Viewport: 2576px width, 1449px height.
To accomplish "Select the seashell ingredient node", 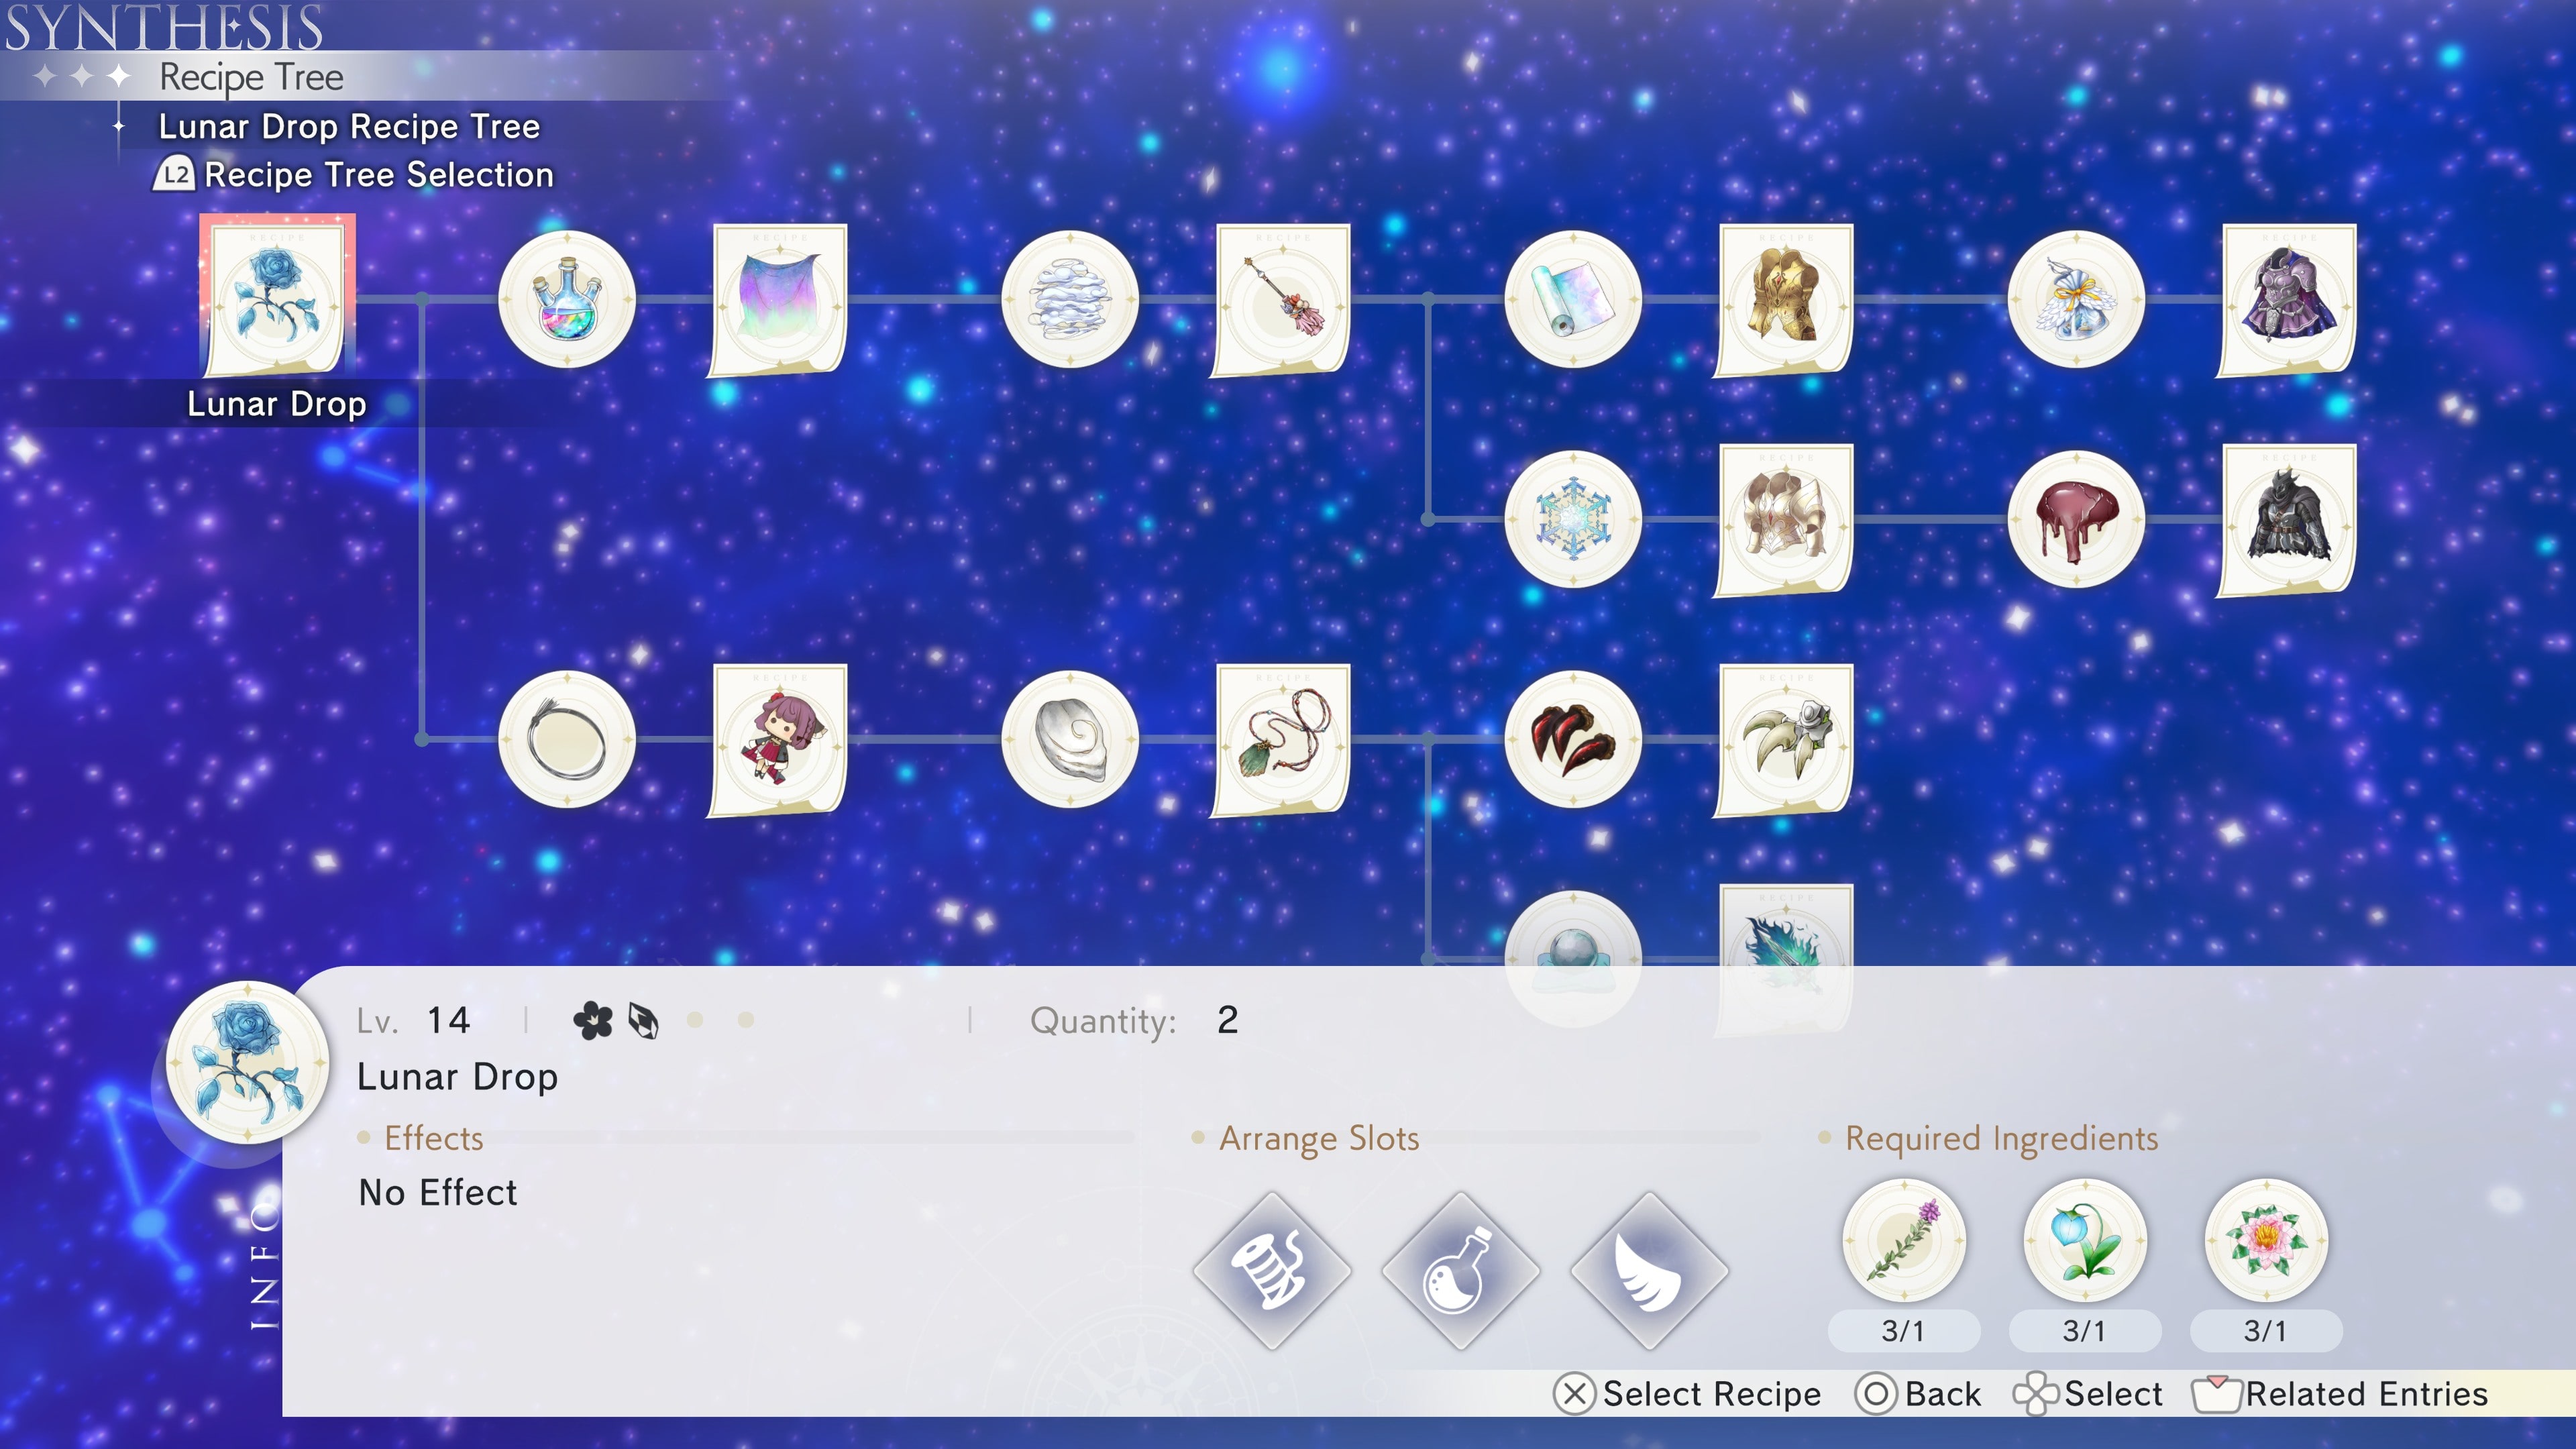I will pos(1073,740).
